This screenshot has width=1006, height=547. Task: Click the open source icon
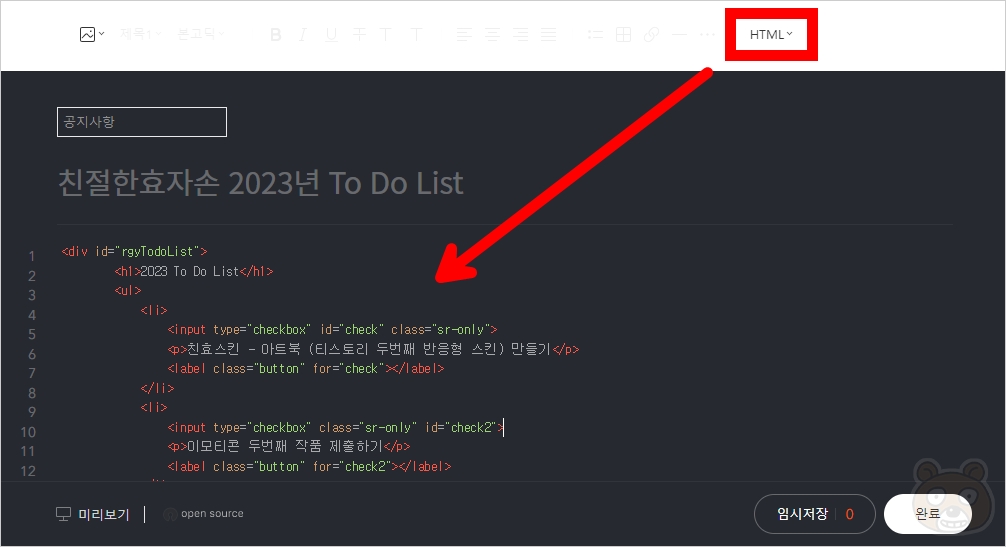coord(170,514)
